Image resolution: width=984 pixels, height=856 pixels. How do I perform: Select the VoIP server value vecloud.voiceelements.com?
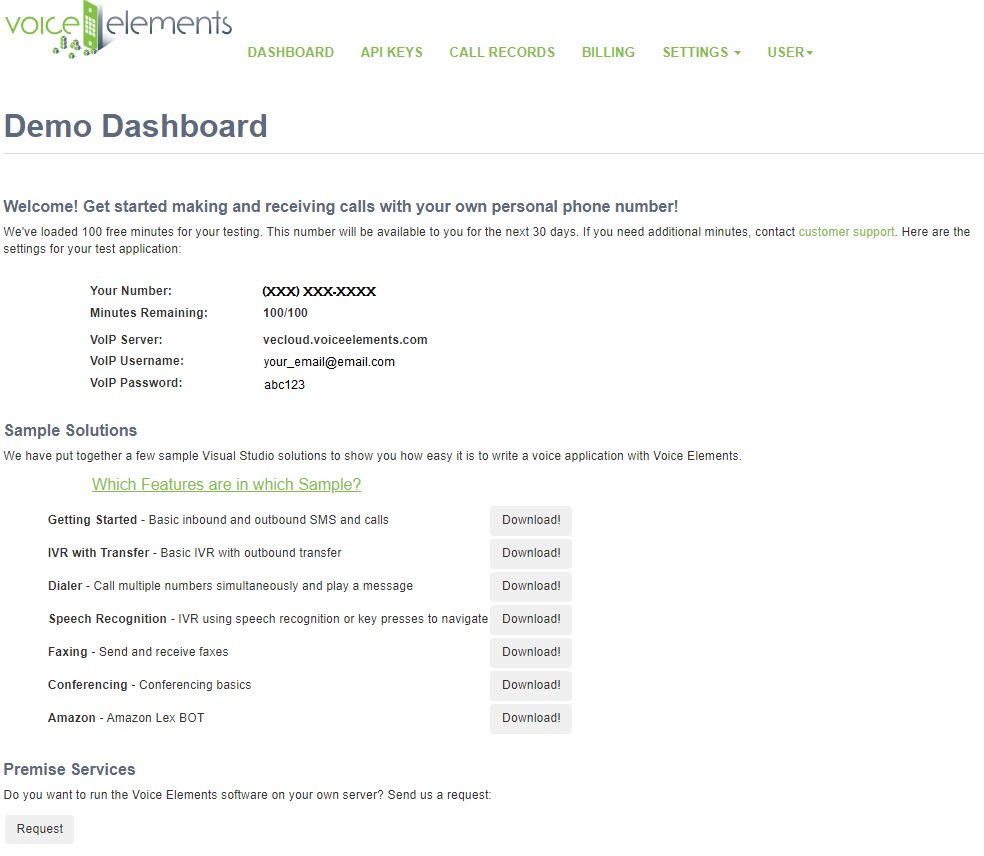tap(345, 340)
